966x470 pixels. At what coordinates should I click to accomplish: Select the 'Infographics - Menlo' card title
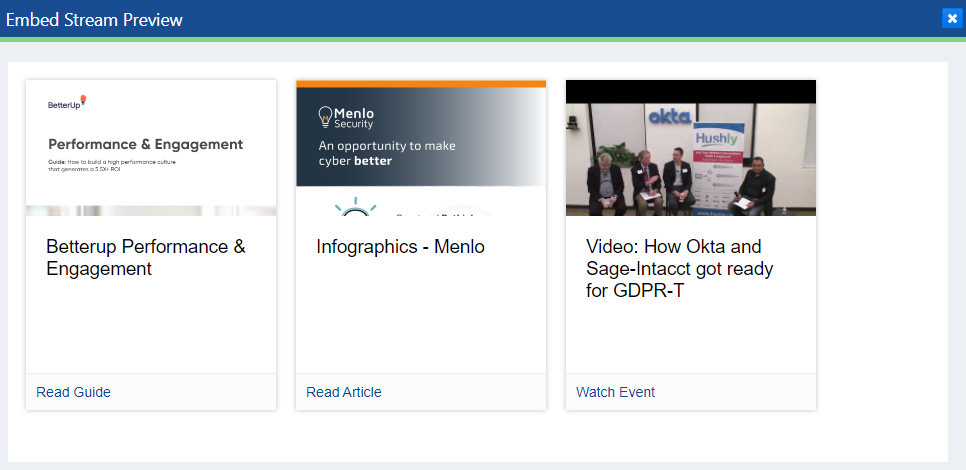pos(400,246)
